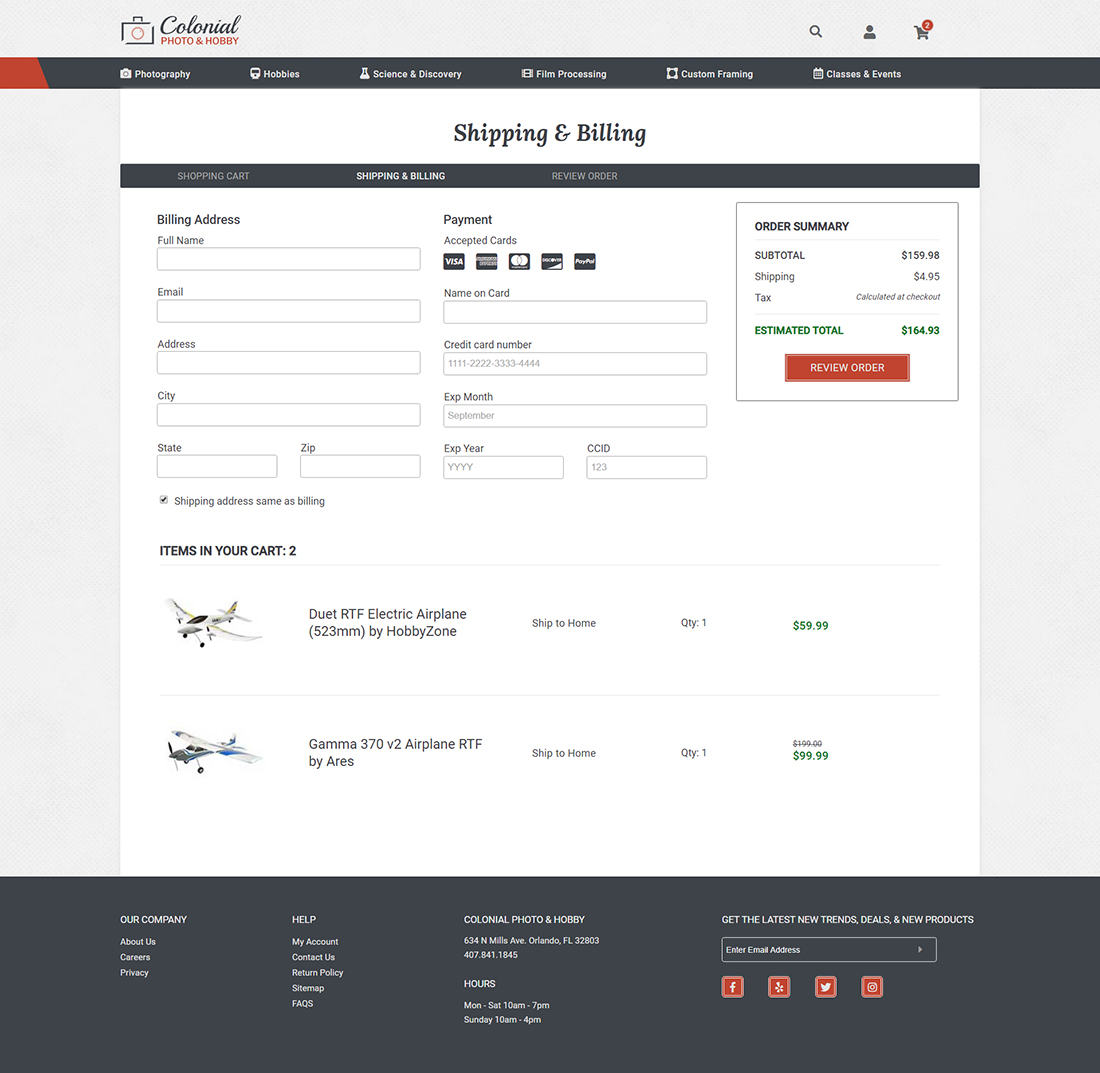Image resolution: width=1100 pixels, height=1073 pixels.
Task: Click the Instagram footer icon
Action: click(x=871, y=986)
